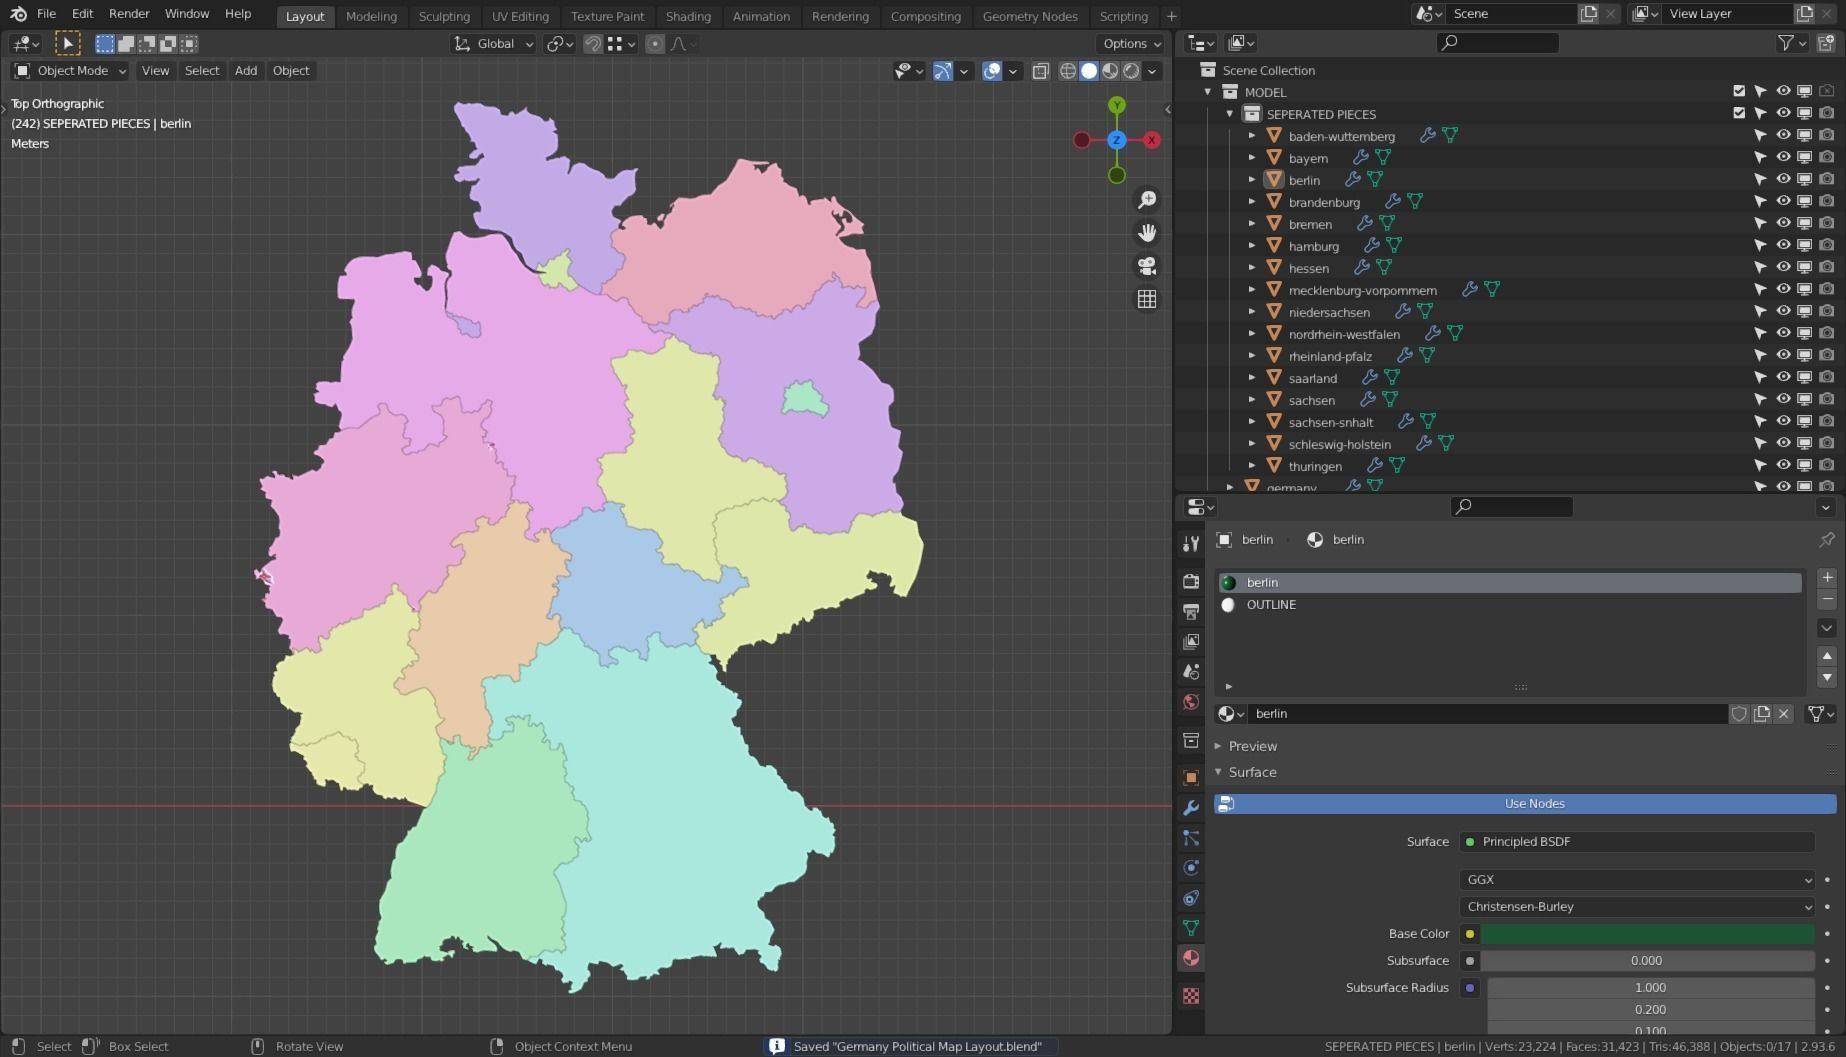Move material slot down arrow
Screen dimensions: 1846x1057
pos(1827,678)
